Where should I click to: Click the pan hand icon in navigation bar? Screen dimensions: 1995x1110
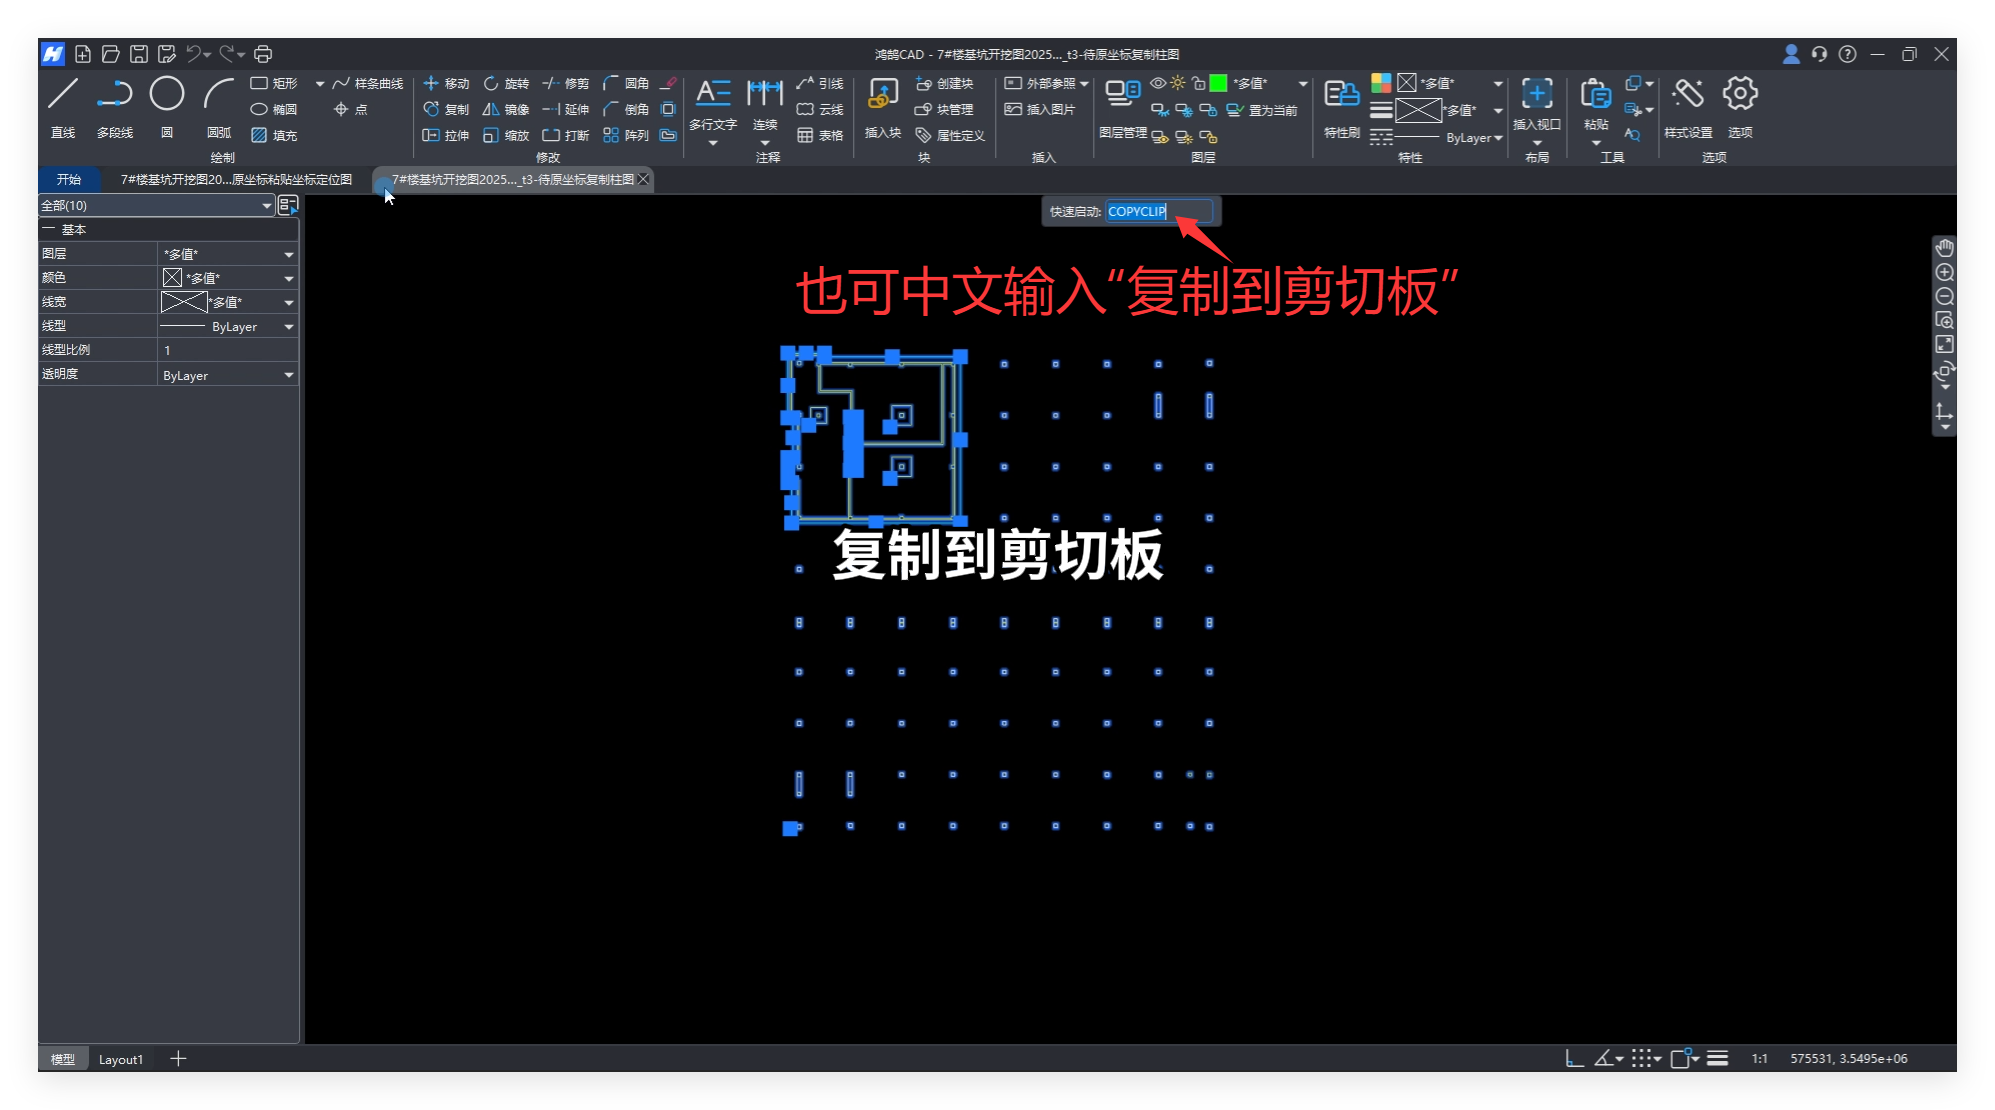1944,248
